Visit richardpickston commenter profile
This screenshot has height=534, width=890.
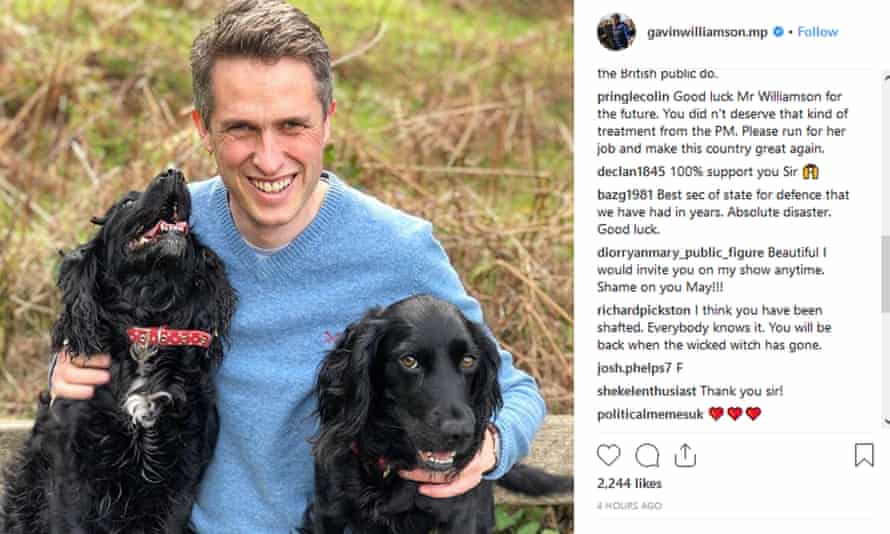tap(644, 310)
